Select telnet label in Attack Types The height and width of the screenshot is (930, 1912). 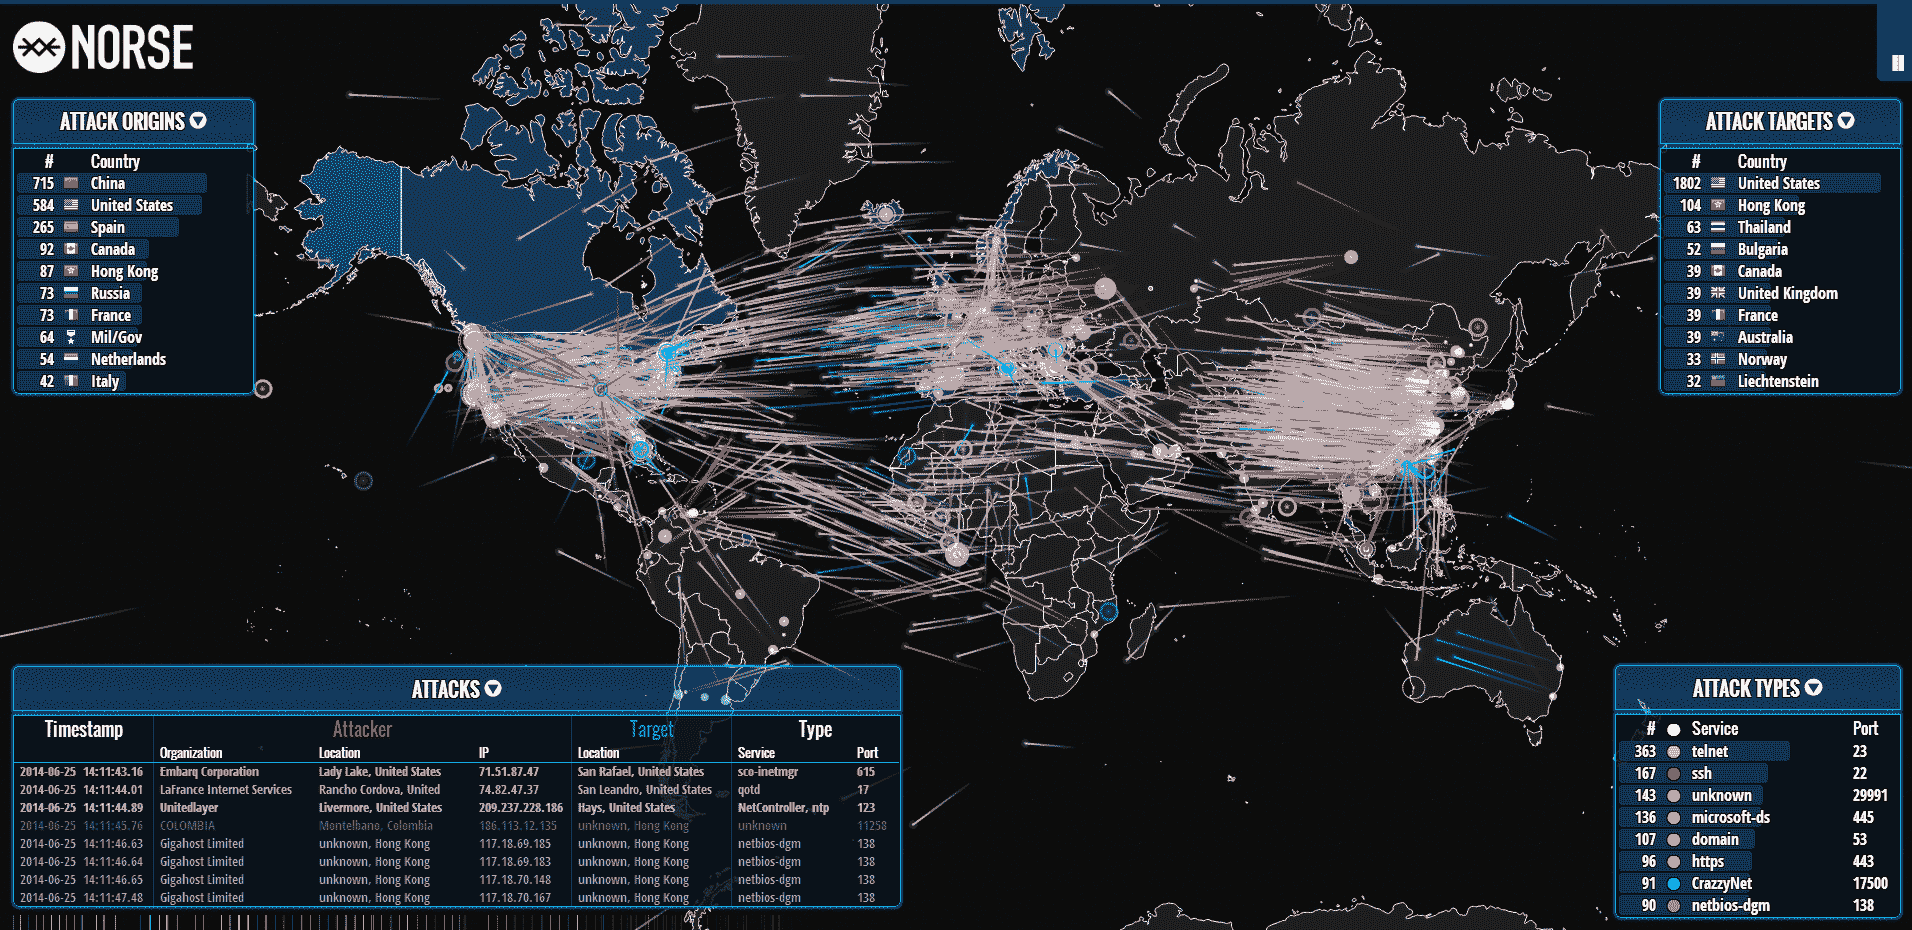tap(1709, 751)
